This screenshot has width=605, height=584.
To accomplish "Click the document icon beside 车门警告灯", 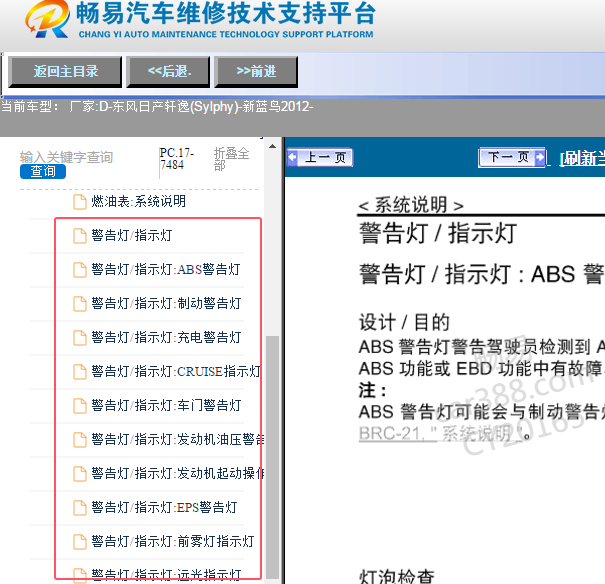I will click(x=79, y=405).
